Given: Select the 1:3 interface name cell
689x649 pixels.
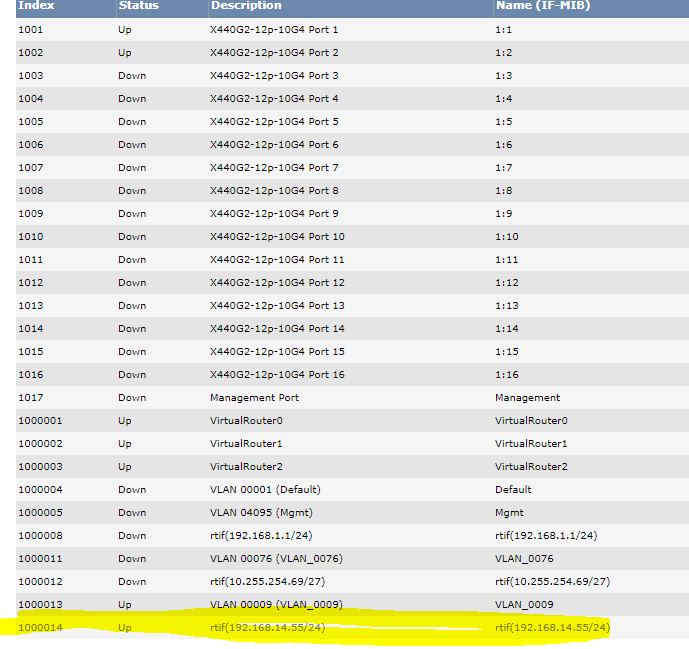Looking at the screenshot, I should [502, 76].
